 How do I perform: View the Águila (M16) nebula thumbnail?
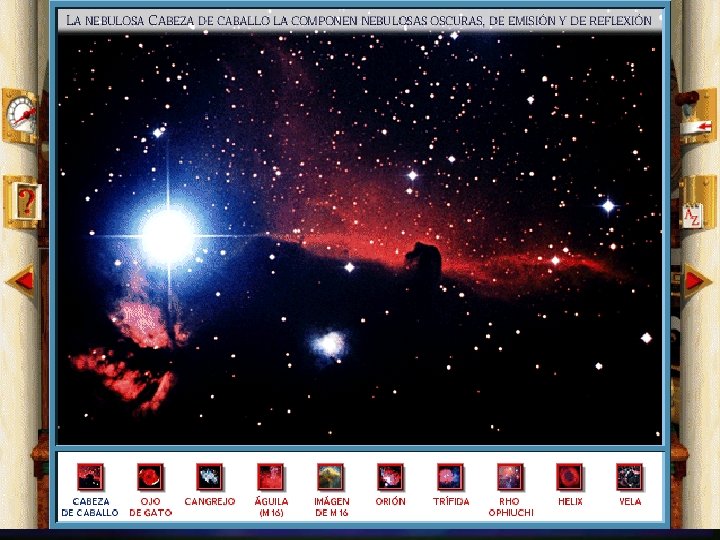[x=270, y=477]
